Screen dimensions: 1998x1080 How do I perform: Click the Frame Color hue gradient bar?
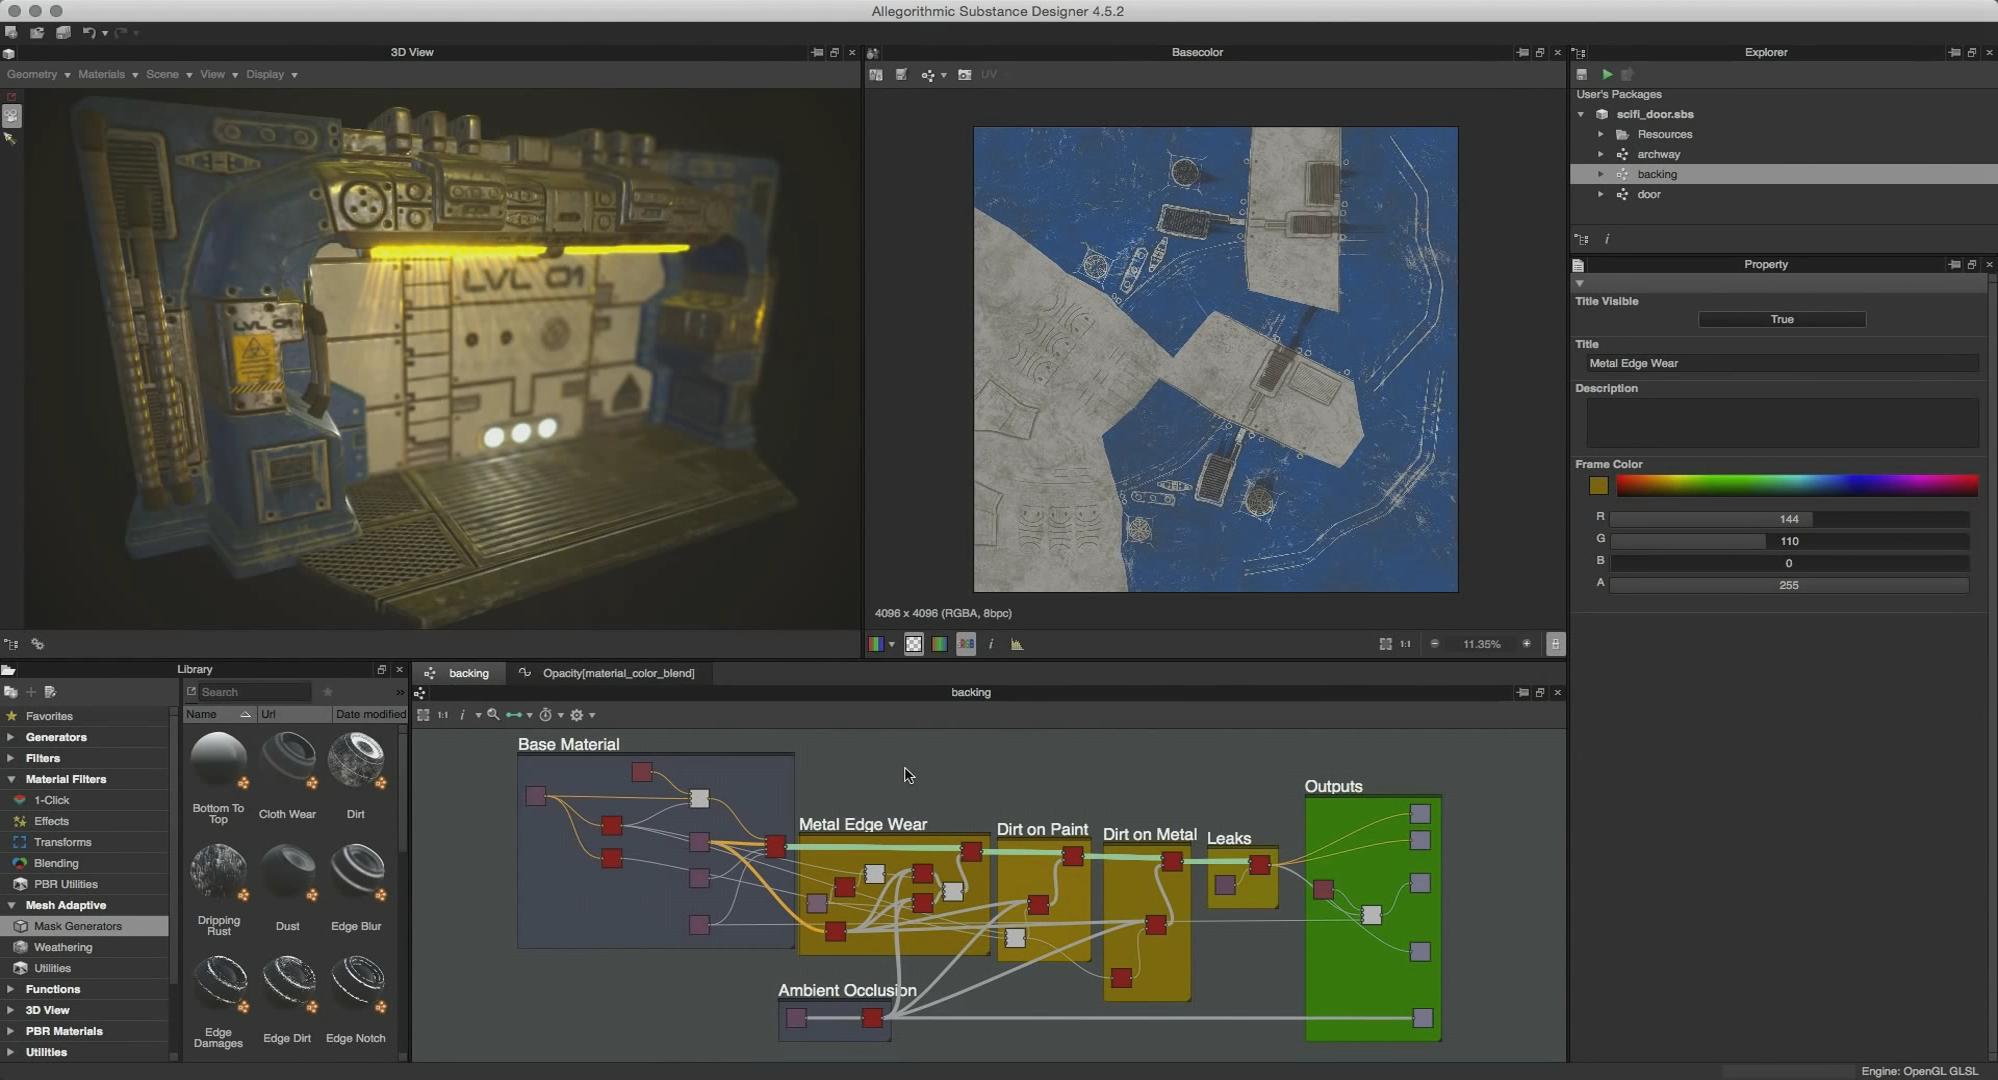pyautogui.click(x=1796, y=486)
